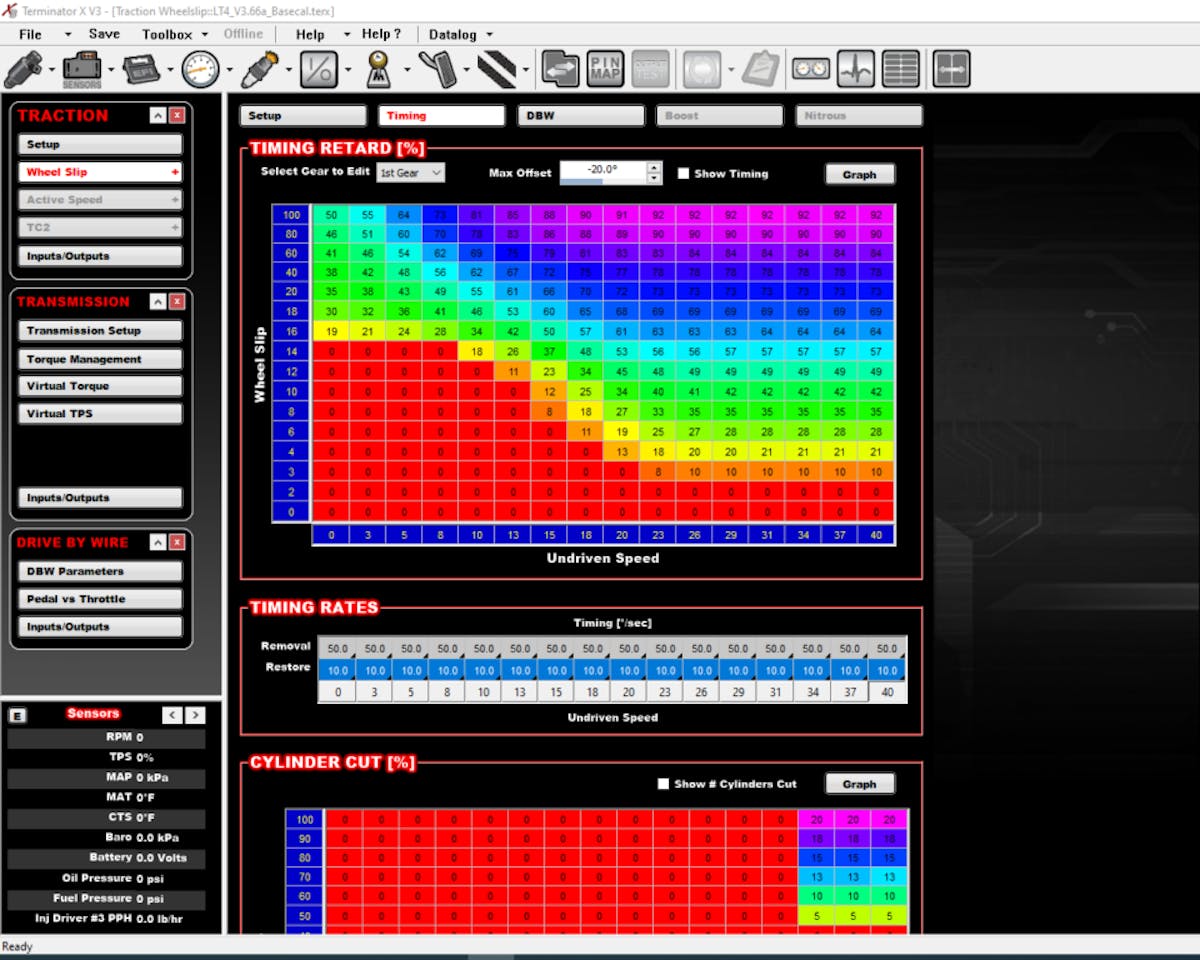Select the Timing tab
1200x960 pixels.
tap(441, 115)
